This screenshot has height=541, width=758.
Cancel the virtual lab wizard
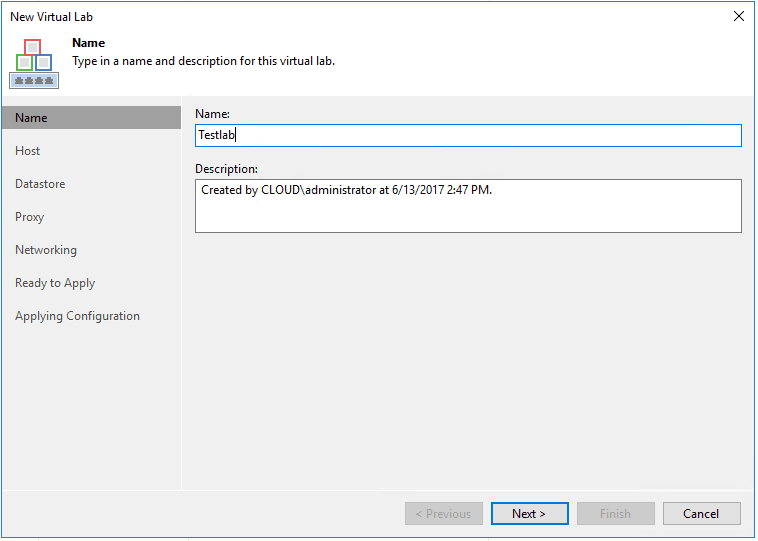pos(701,514)
